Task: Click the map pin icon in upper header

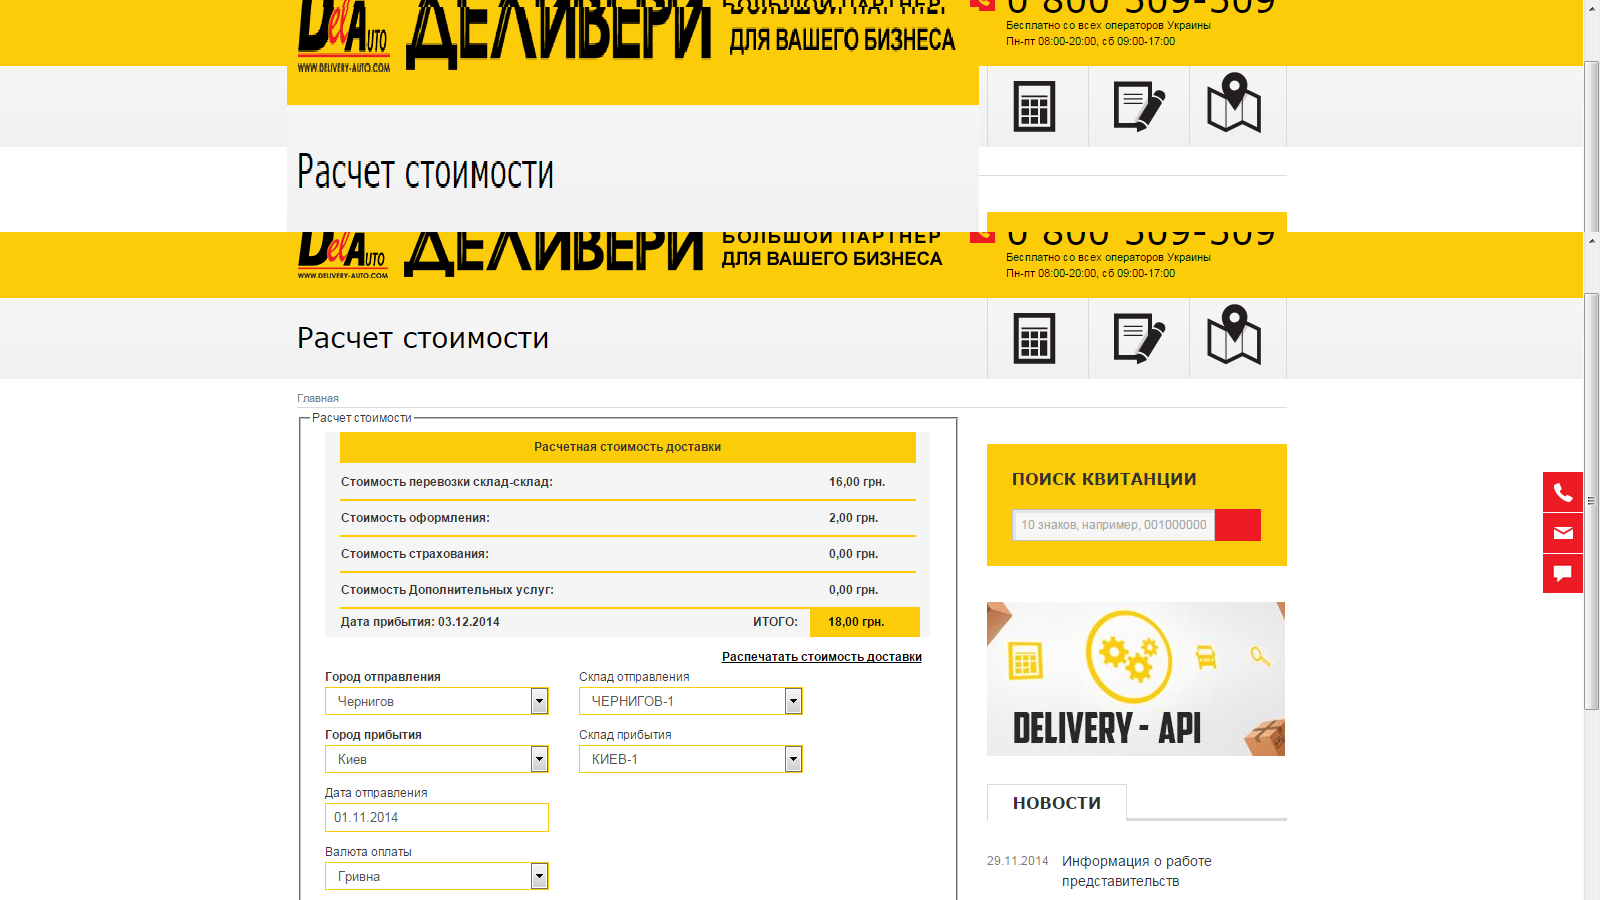Action: click(x=1234, y=103)
